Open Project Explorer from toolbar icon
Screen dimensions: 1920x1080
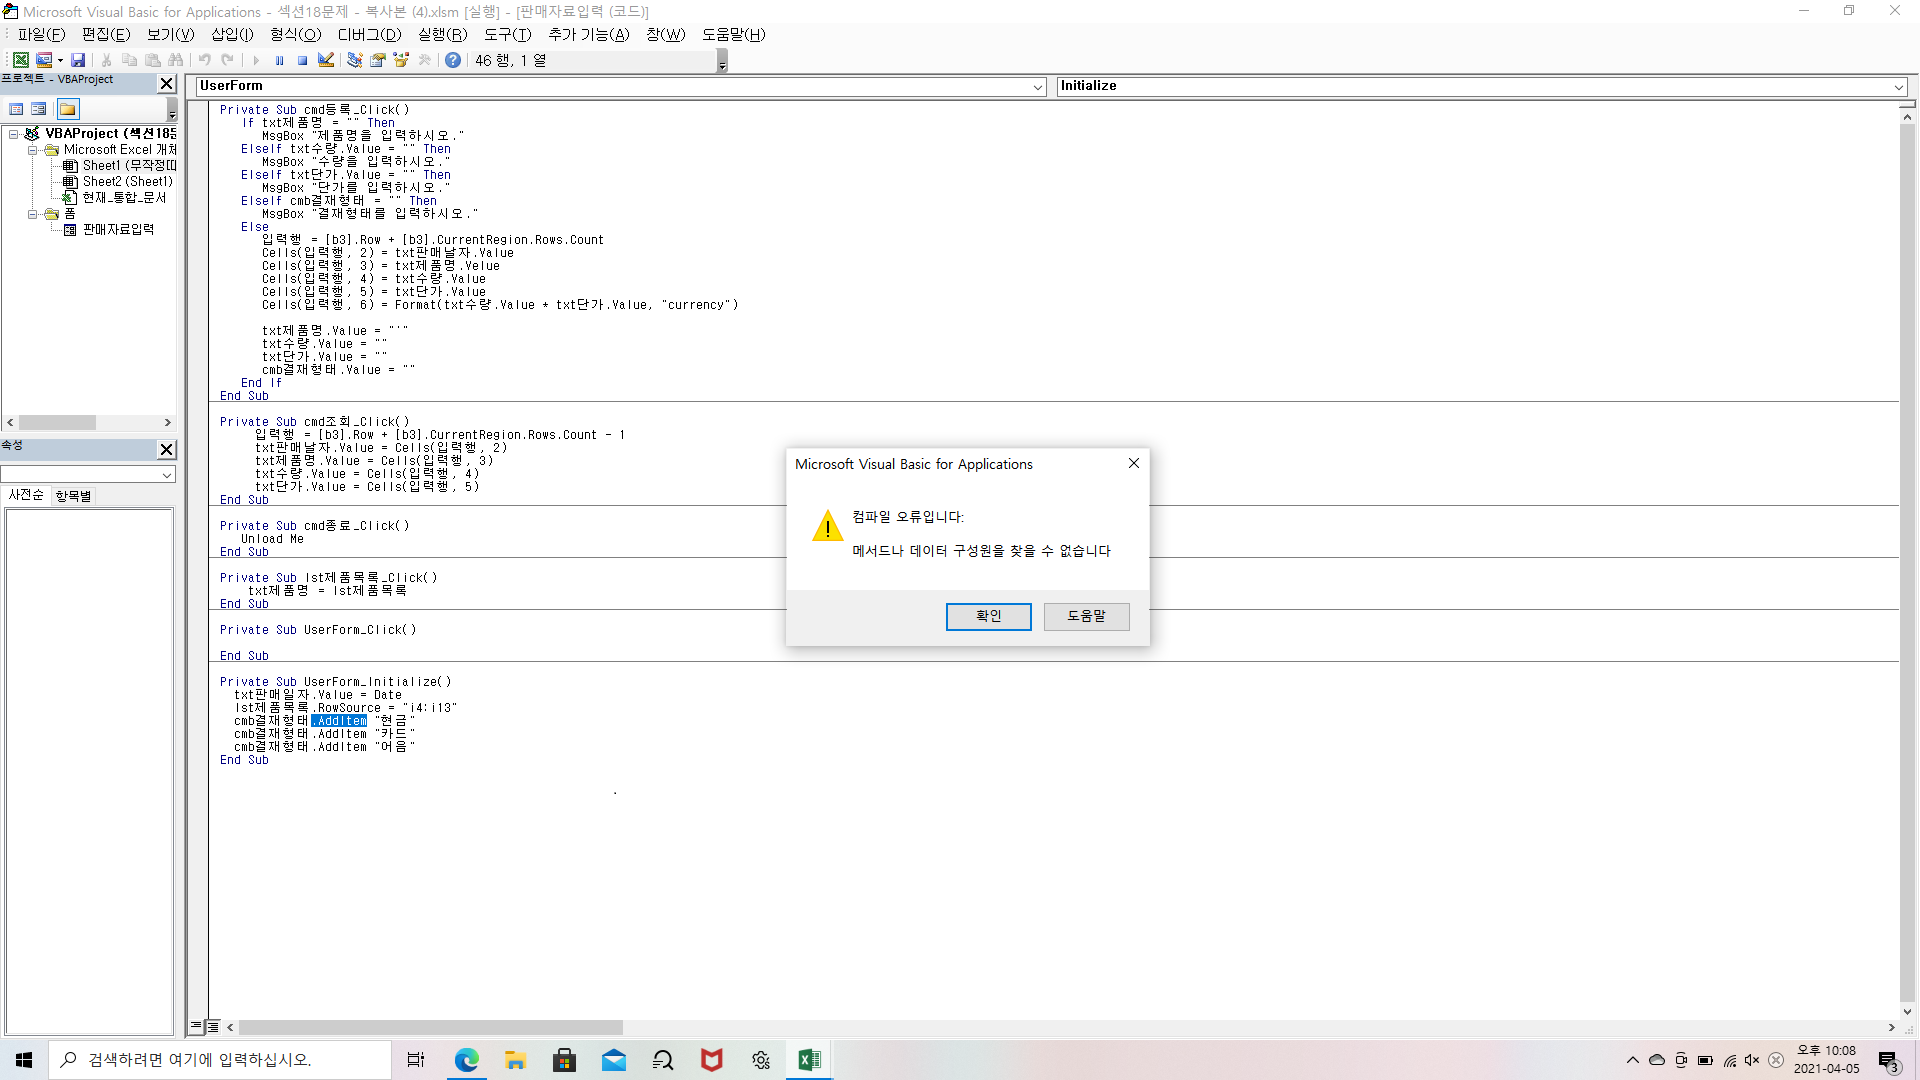(354, 60)
